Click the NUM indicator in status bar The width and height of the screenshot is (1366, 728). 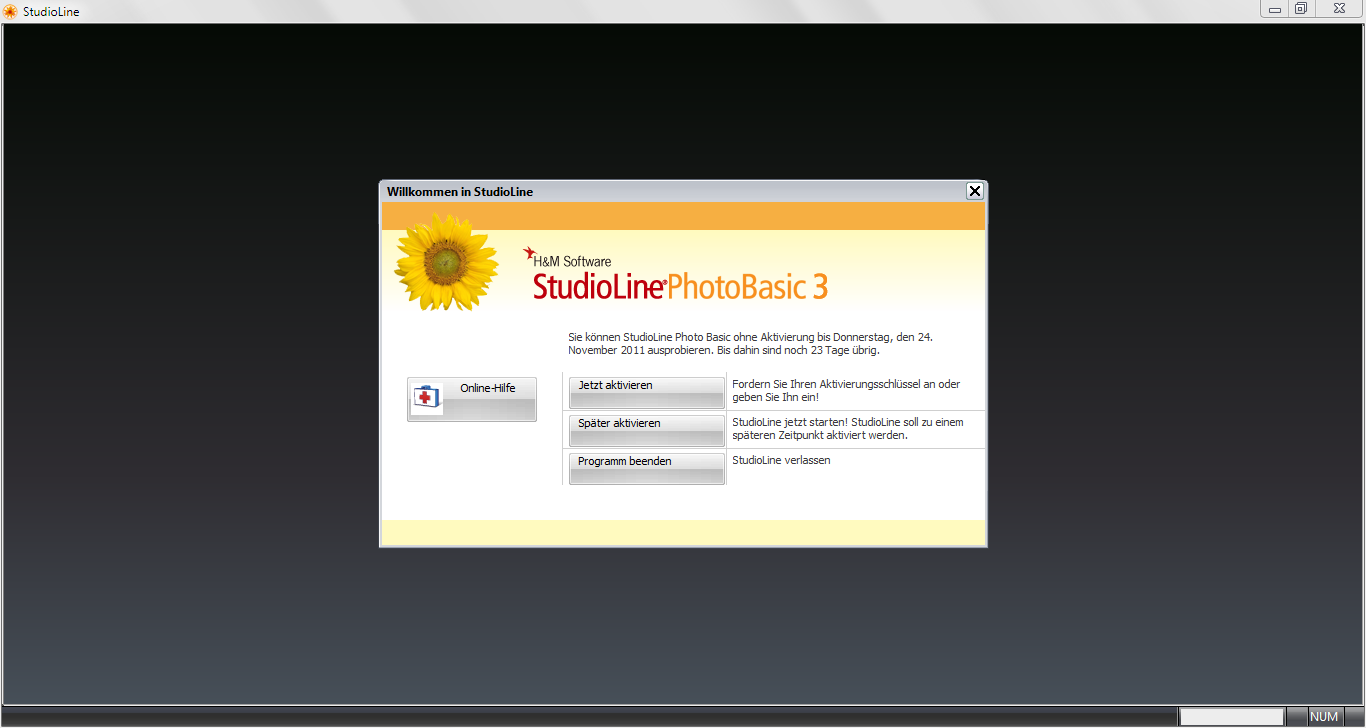click(x=1324, y=717)
